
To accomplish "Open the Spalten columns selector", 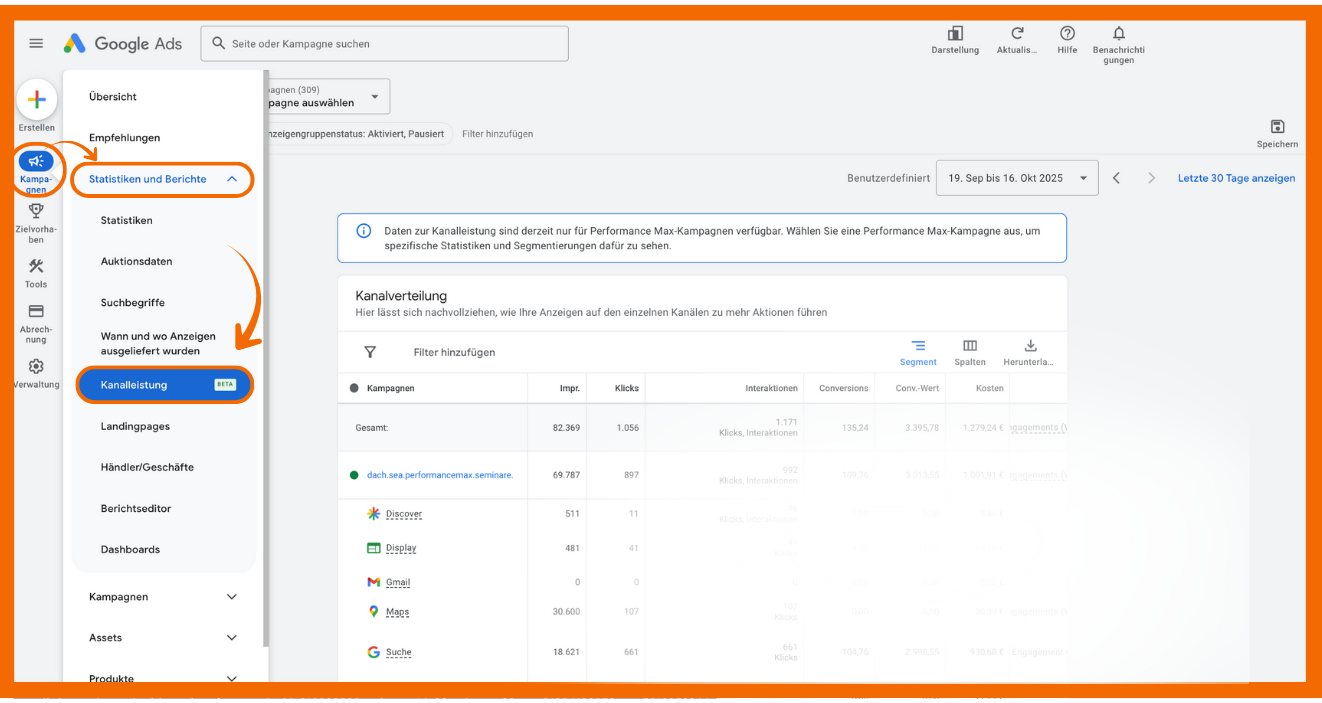I will (x=969, y=346).
